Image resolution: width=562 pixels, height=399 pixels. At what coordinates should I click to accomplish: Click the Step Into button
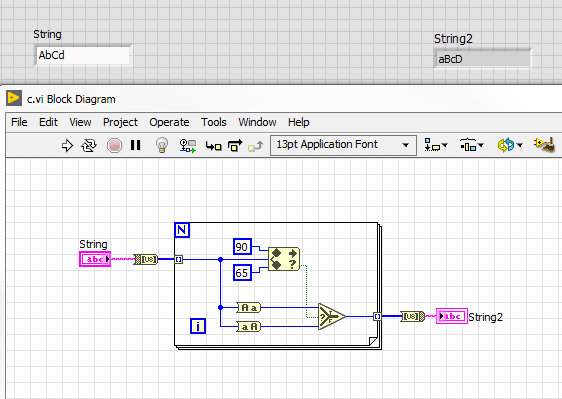coord(214,146)
